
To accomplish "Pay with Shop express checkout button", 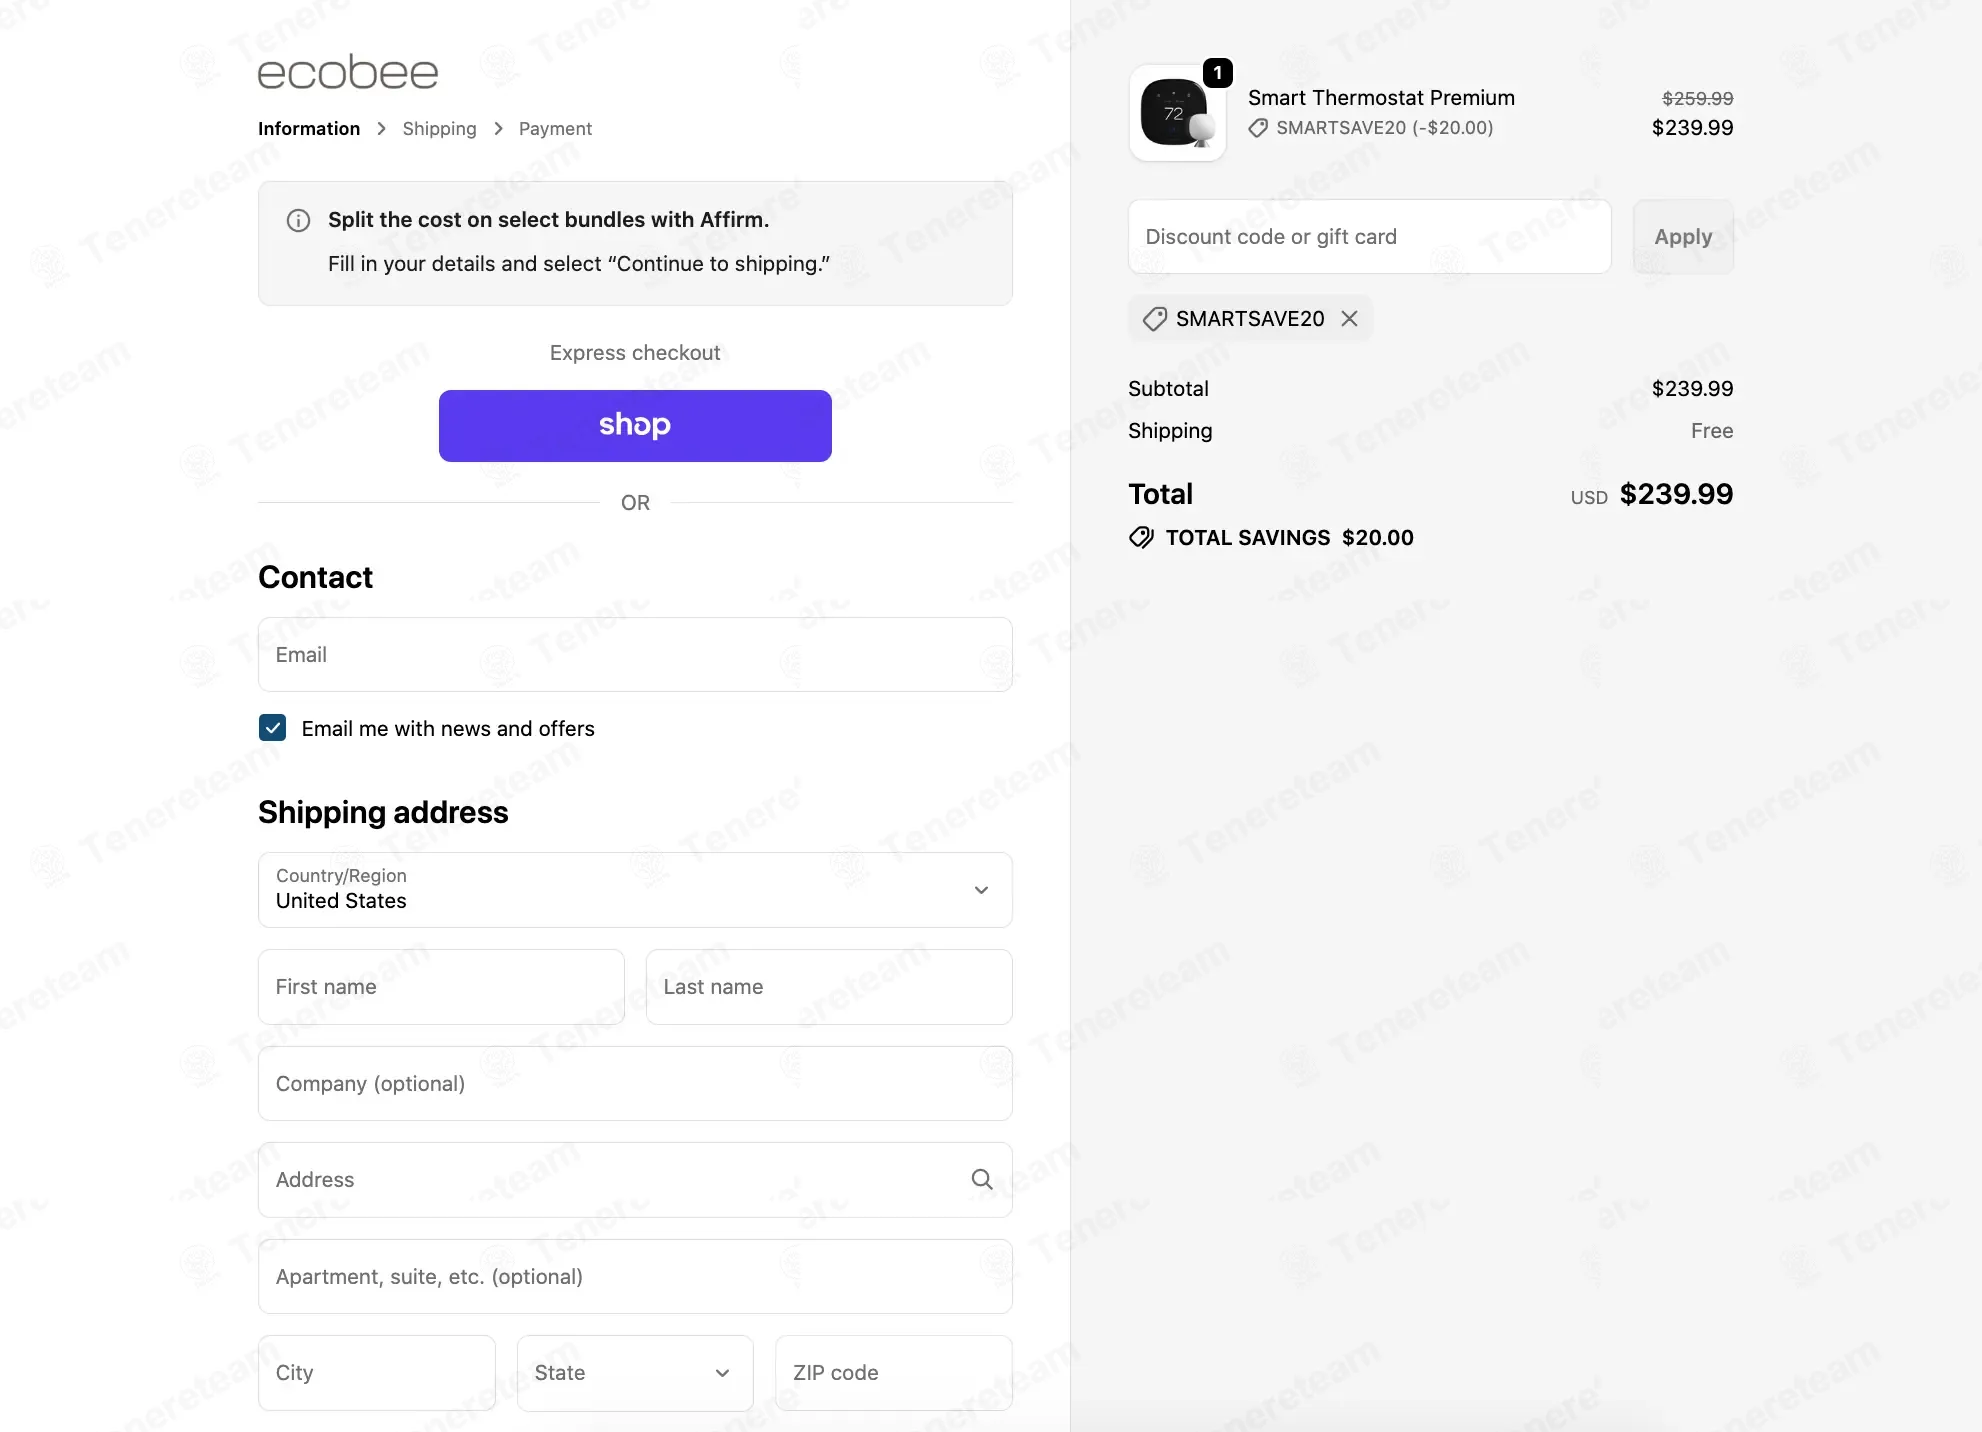I will point(635,426).
